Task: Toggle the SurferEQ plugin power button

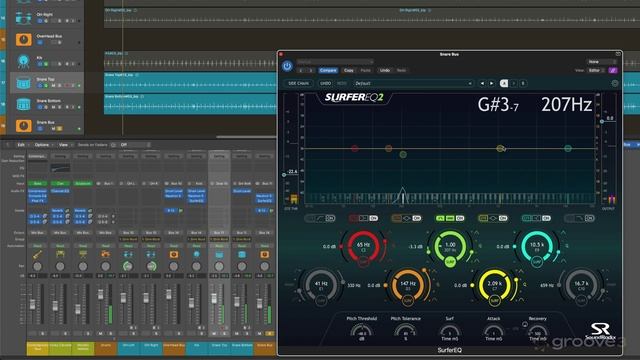Action: tap(287, 66)
